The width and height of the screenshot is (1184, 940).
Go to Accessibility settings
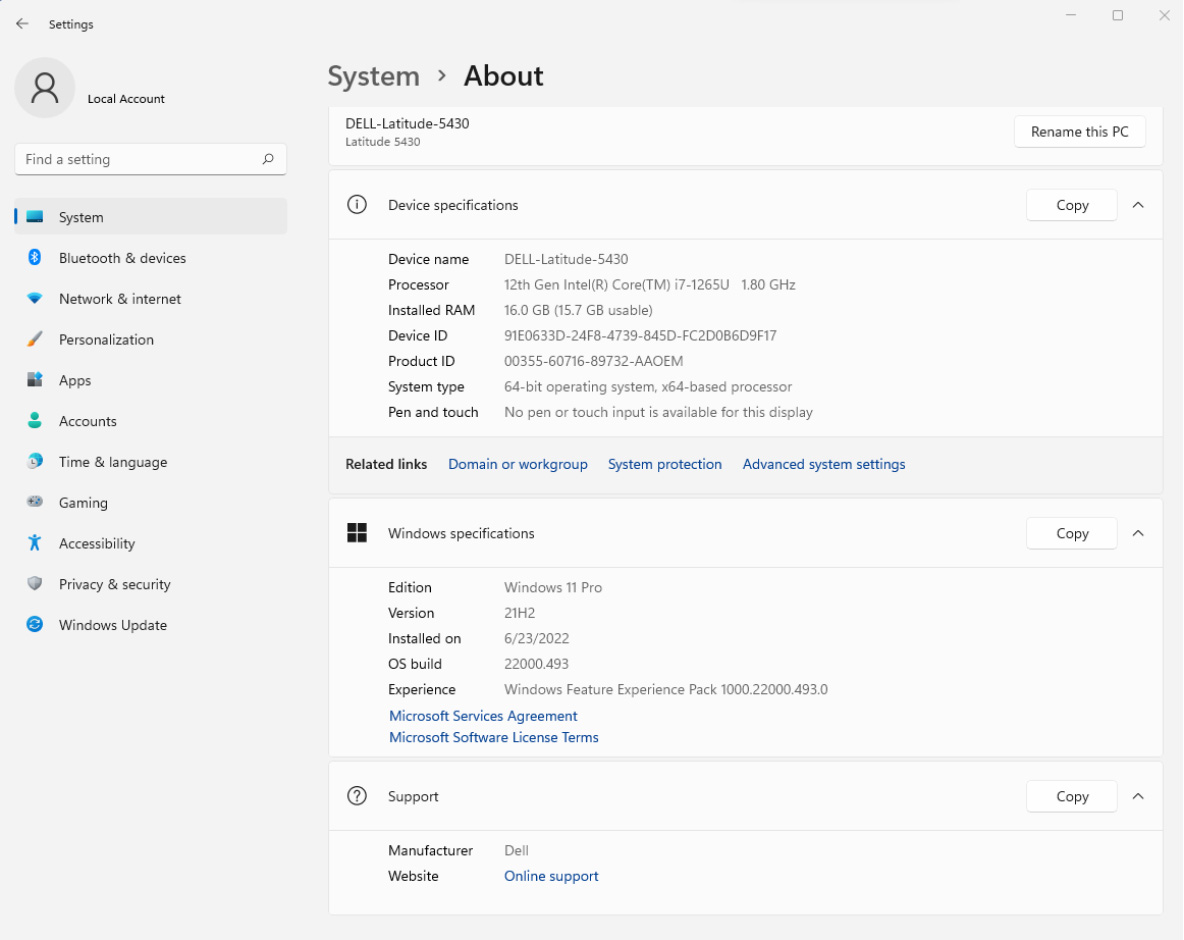(x=150, y=544)
